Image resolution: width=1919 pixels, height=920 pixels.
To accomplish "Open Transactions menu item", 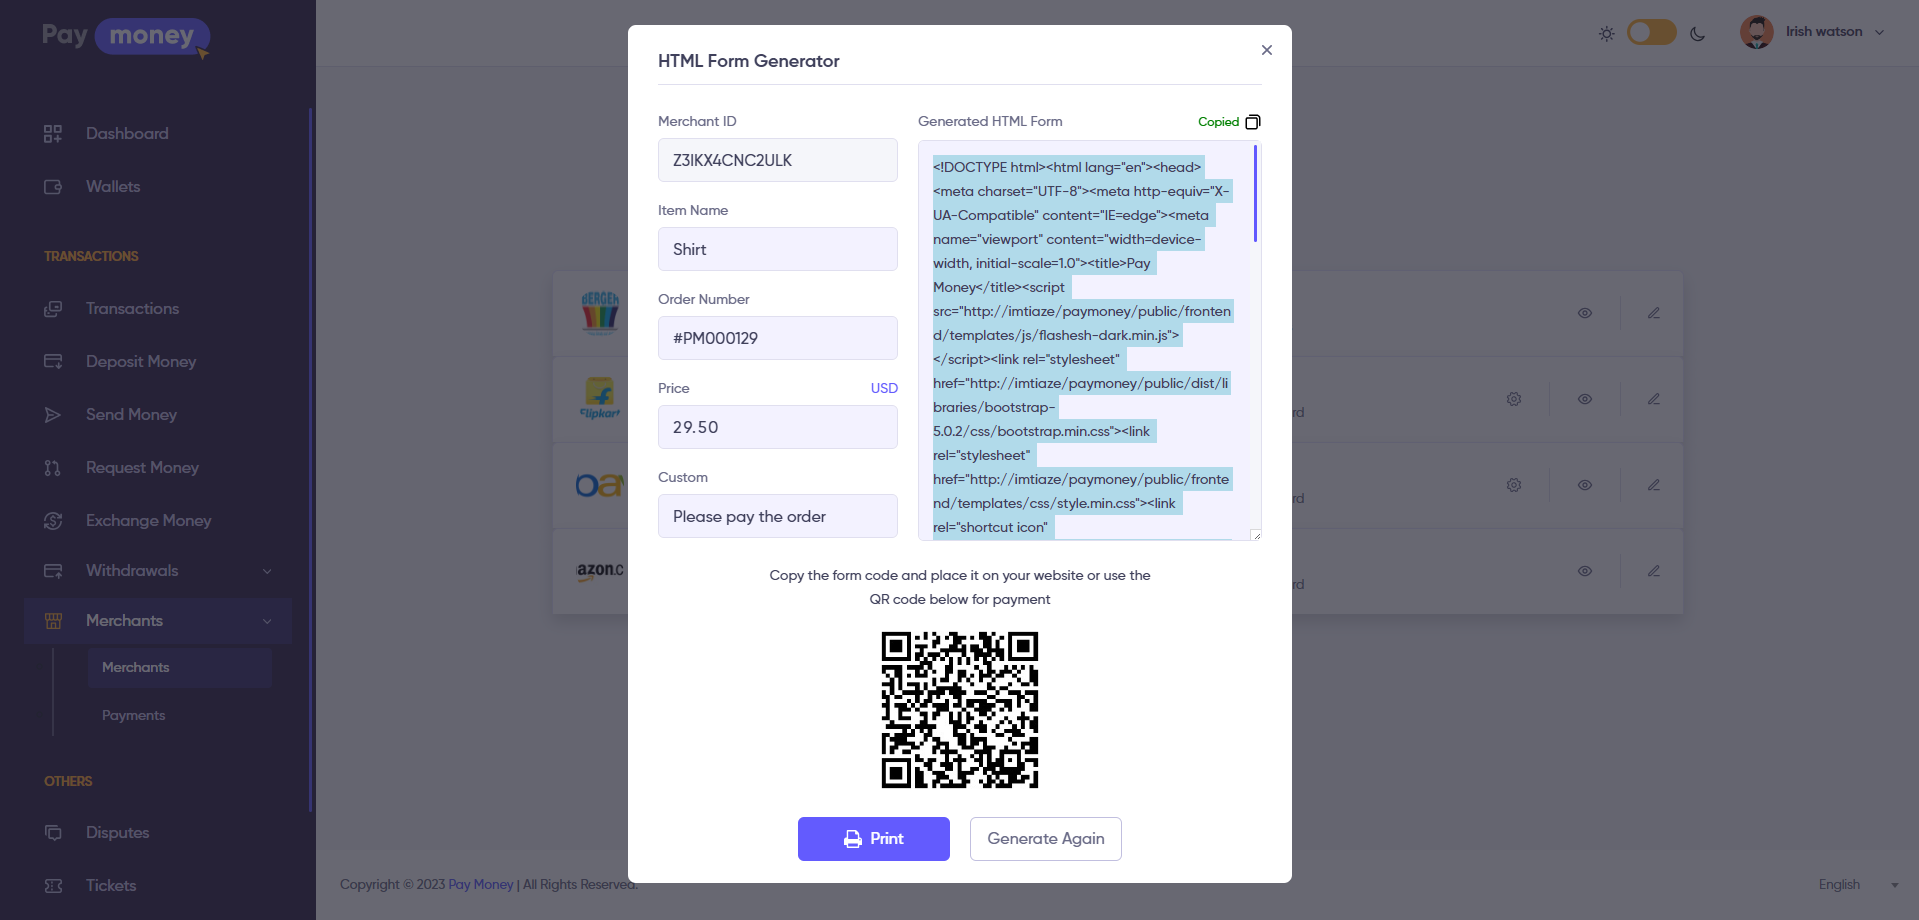I will [132, 309].
